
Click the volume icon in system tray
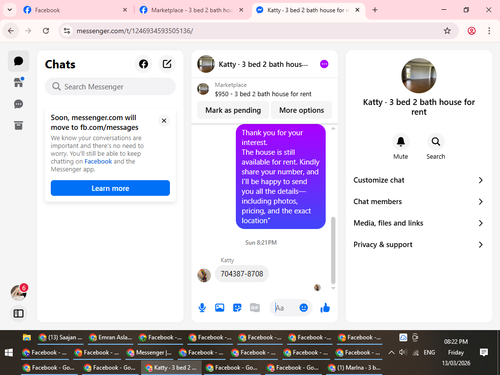click(x=403, y=352)
